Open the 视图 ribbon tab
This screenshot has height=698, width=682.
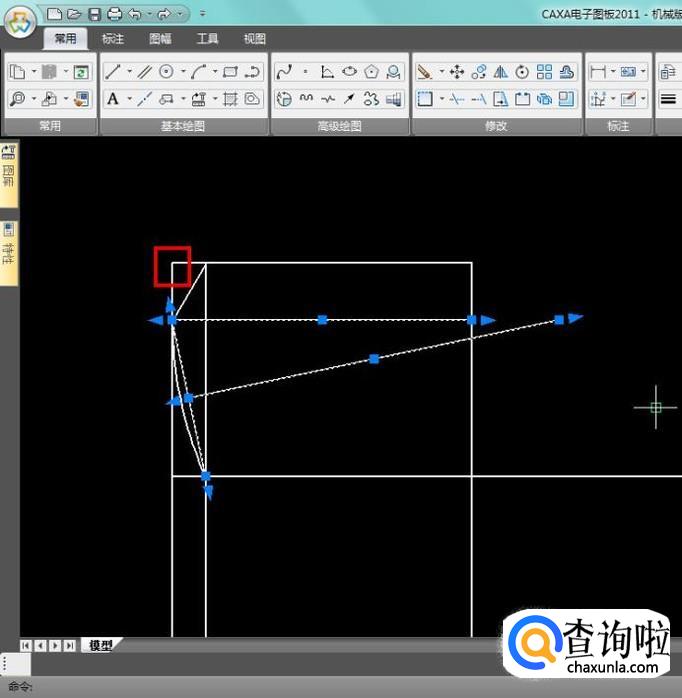coord(255,39)
